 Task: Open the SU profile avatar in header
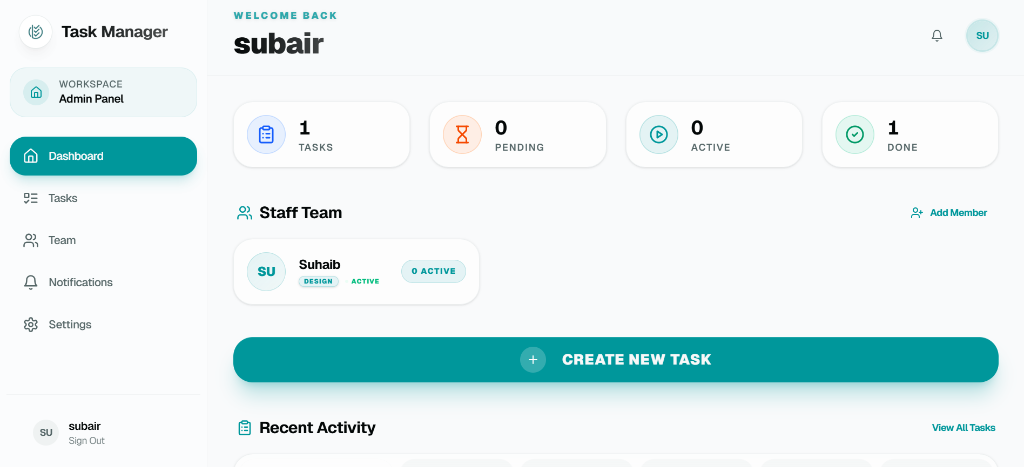click(982, 35)
